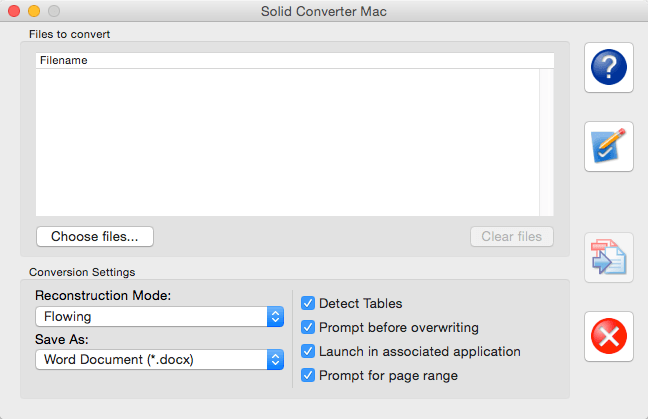The height and width of the screenshot is (419, 648).
Task: Open help with the blue question mark icon
Action: coord(609,67)
